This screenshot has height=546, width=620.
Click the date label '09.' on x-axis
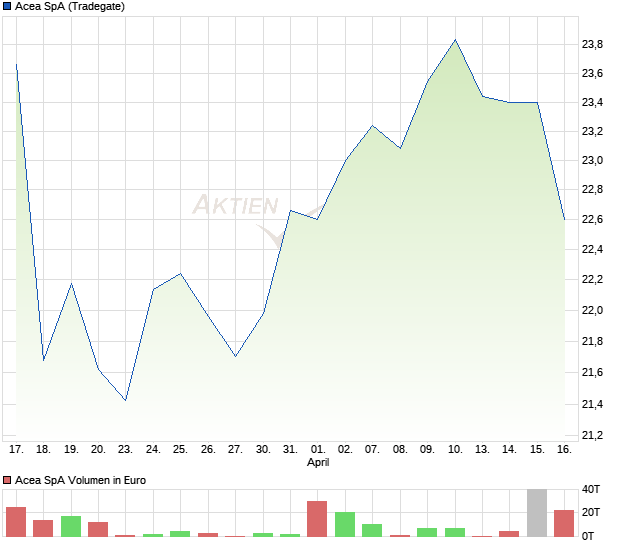[x=427, y=450]
